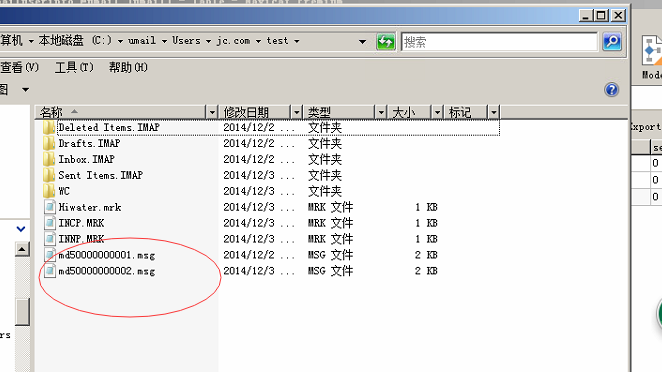Sort by the 大小 column header
This screenshot has height=372, width=662.
pos(409,112)
